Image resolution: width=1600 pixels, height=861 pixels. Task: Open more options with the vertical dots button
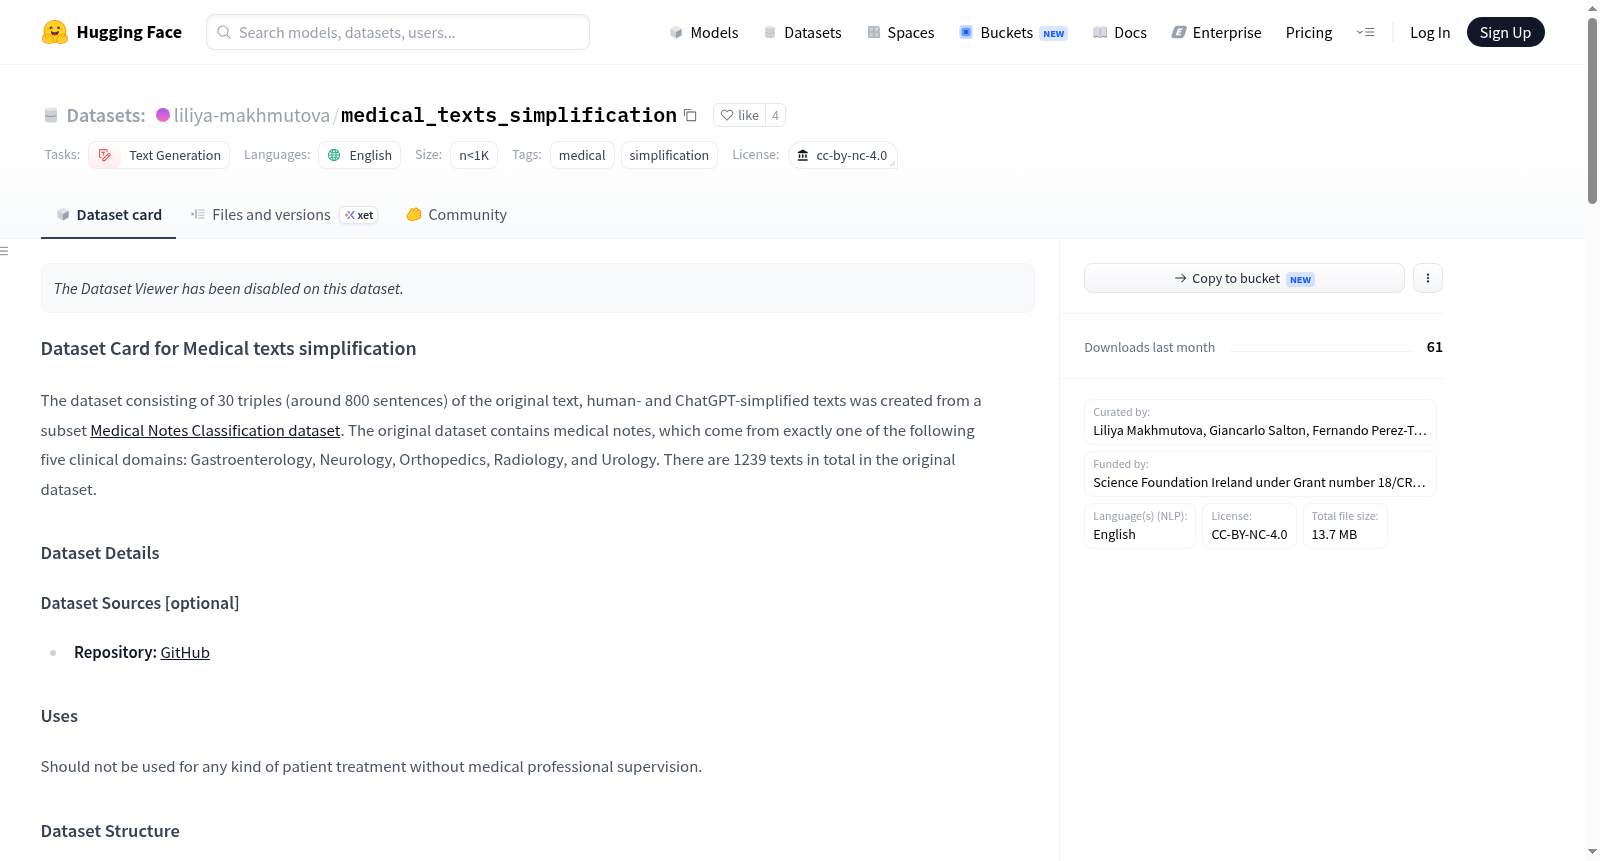1427,278
